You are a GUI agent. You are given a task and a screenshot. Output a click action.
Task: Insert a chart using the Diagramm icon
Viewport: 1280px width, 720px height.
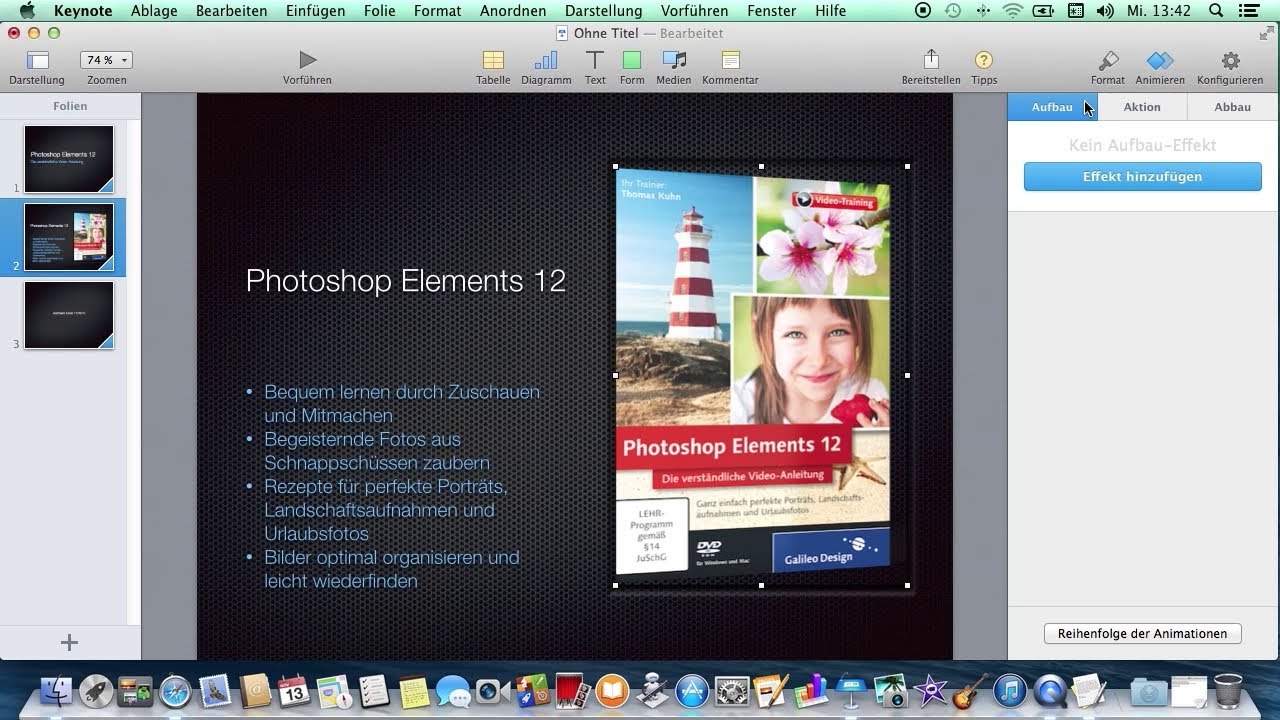pos(546,61)
